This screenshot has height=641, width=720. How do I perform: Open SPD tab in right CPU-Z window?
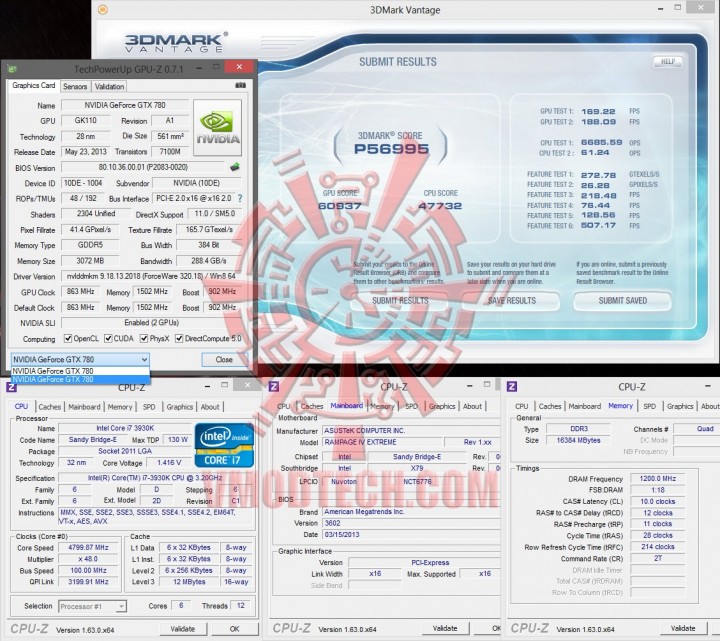(649, 406)
